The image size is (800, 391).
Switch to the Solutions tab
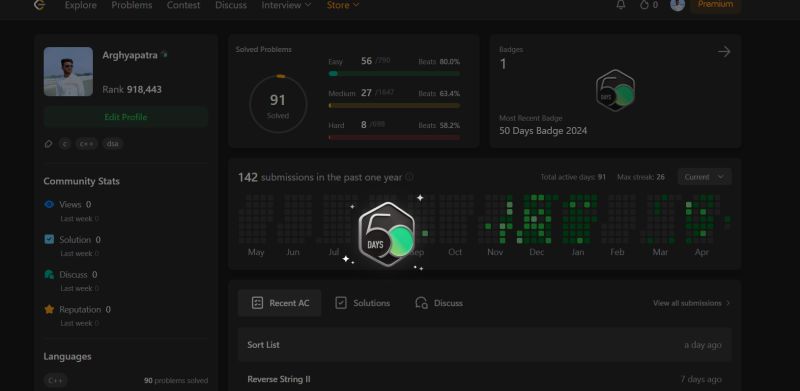pyautogui.click(x=363, y=303)
